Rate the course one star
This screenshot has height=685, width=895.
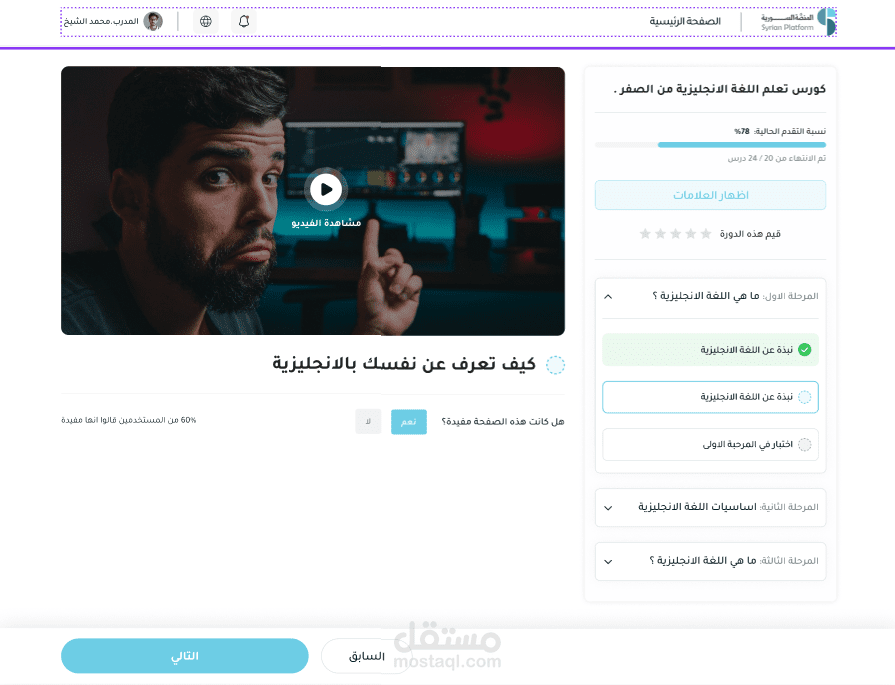[x=706, y=233]
